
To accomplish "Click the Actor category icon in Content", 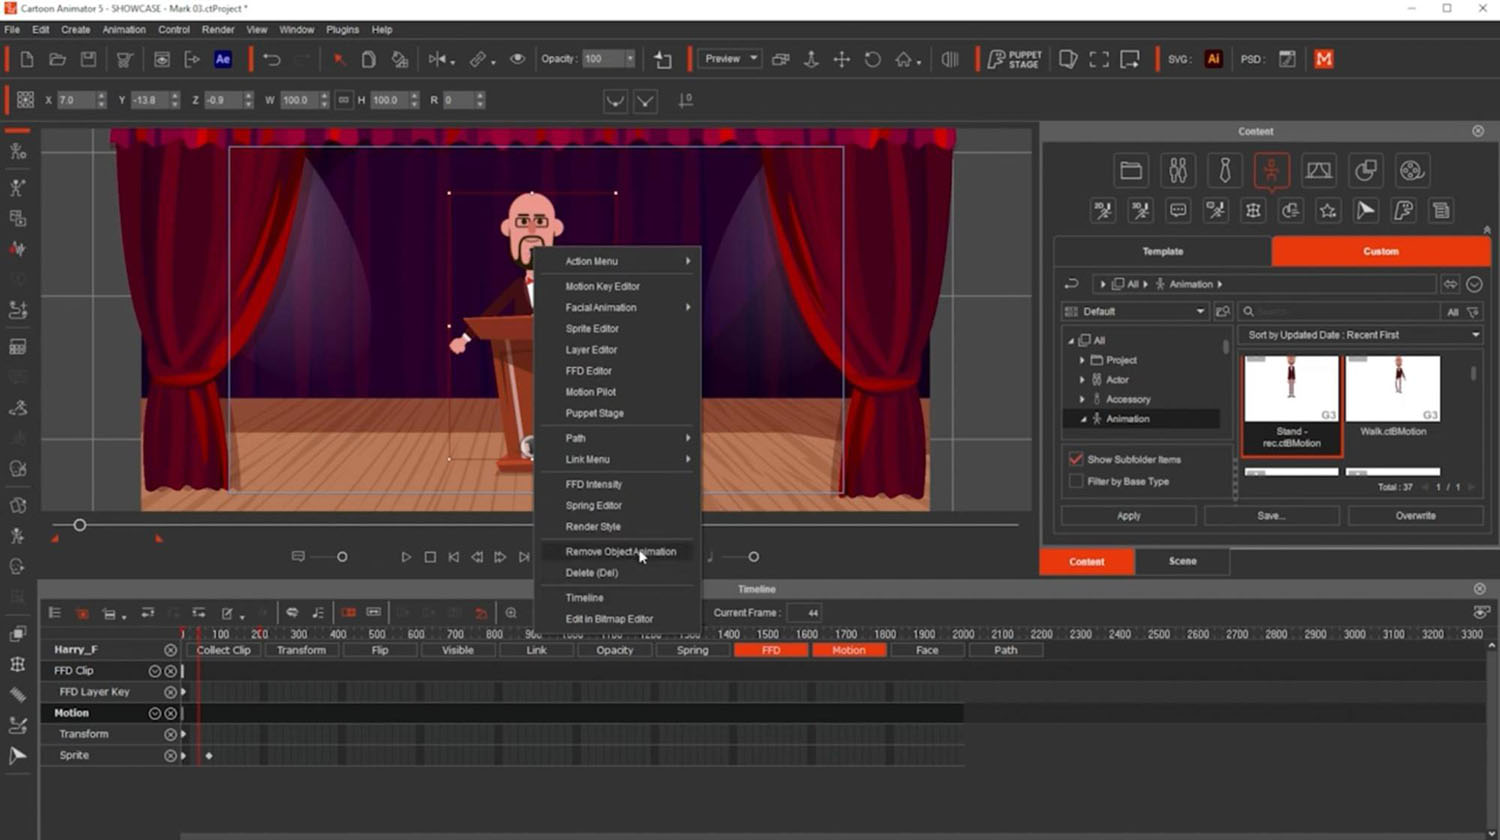I will (x=1178, y=171).
